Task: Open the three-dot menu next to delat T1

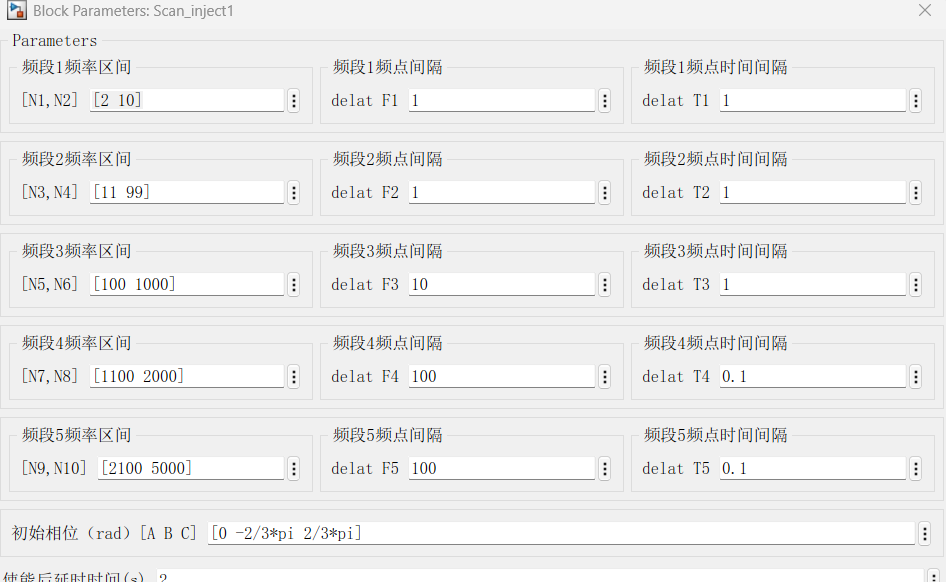Action: point(916,101)
